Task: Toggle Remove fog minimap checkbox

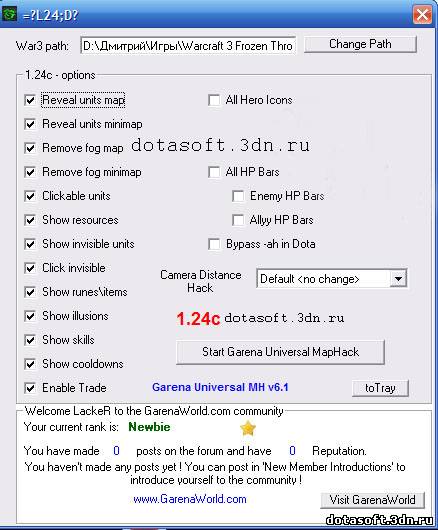Action: pyautogui.click(x=30, y=172)
